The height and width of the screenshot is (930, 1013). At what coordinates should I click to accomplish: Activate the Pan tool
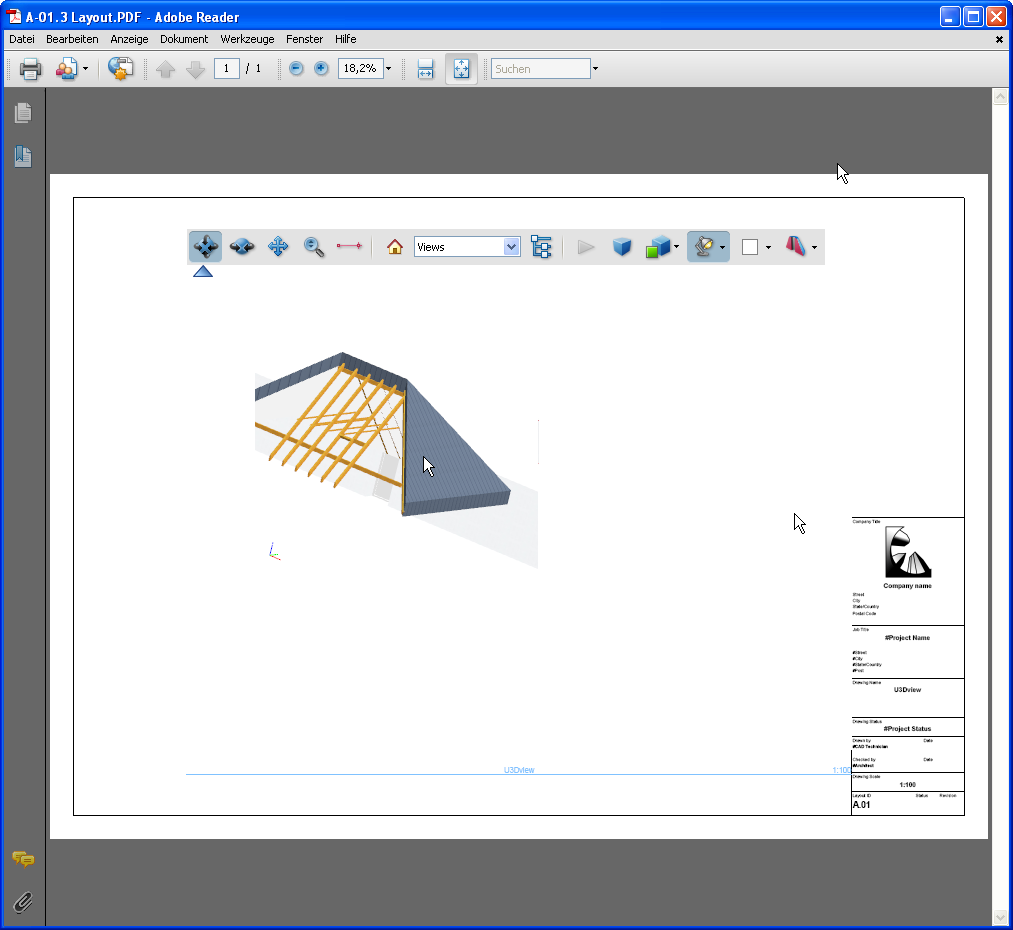[277, 246]
